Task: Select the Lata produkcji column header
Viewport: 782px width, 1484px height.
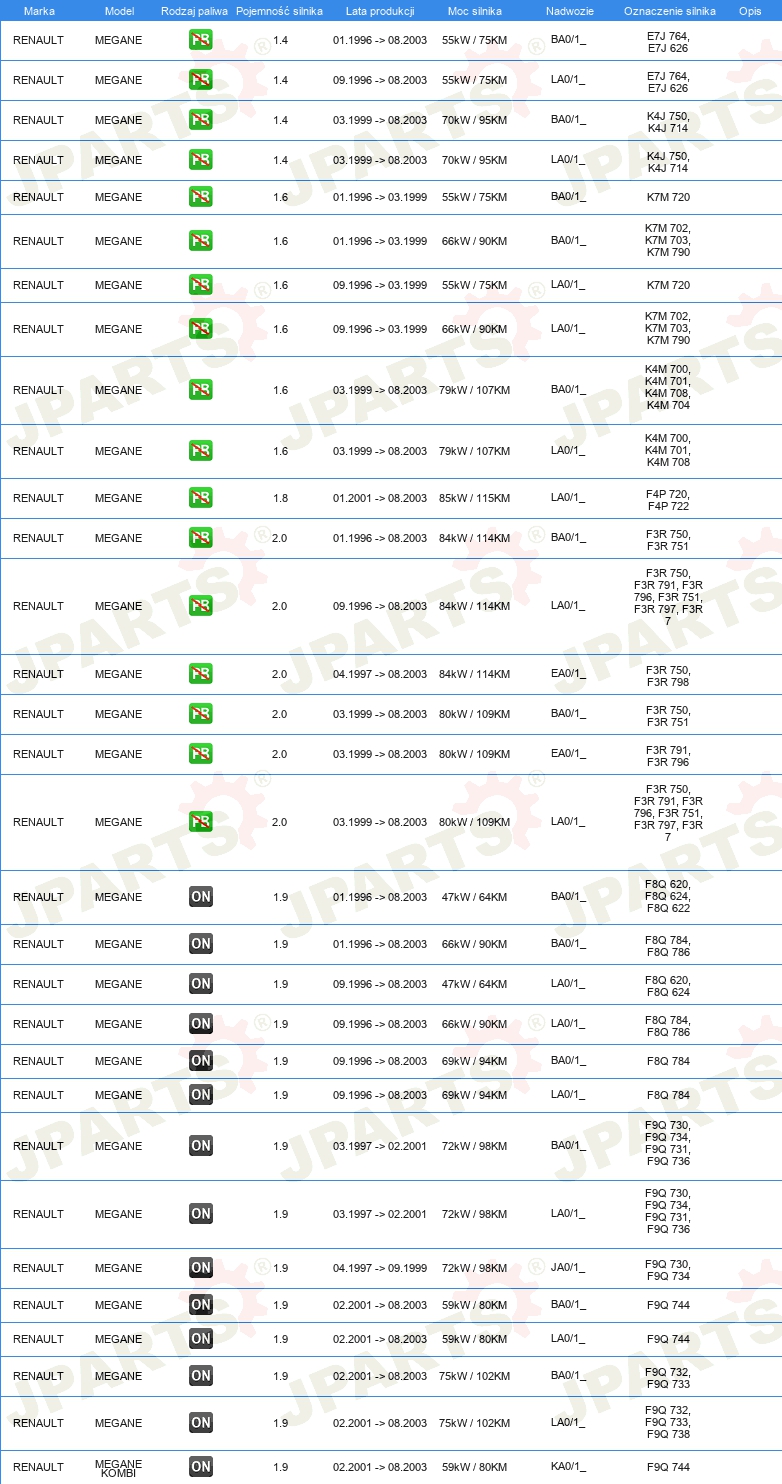Action: pos(380,11)
